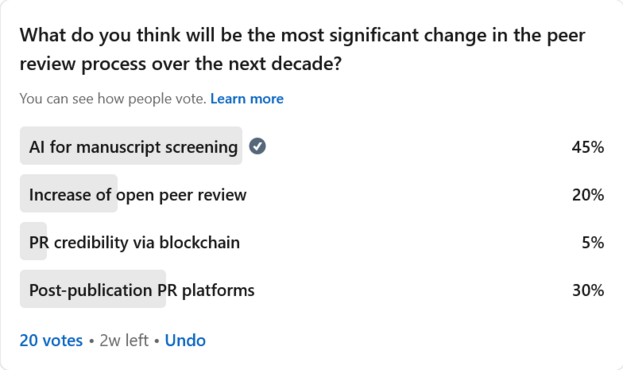The image size is (623, 370).
Task: Undo your poll vote
Action: [x=185, y=341]
